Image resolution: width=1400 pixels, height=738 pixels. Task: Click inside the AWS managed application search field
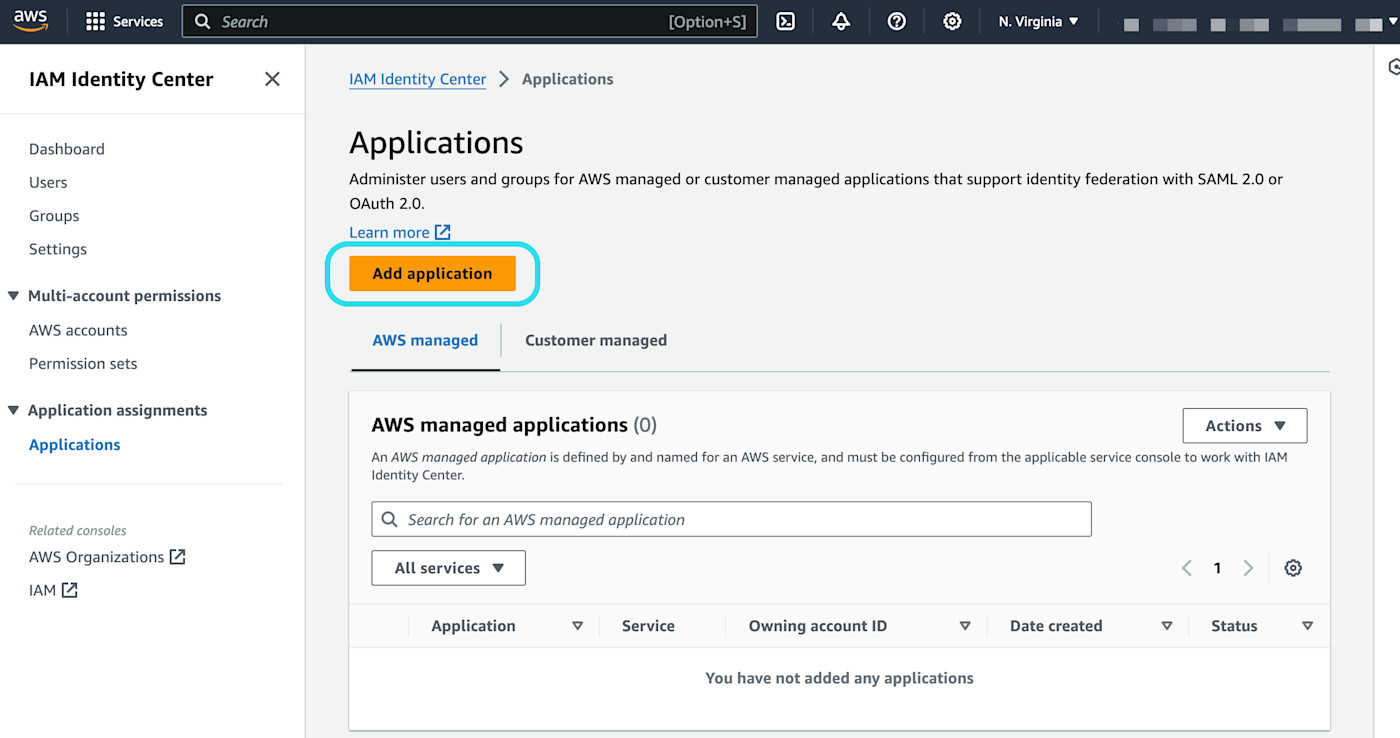click(700, 519)
